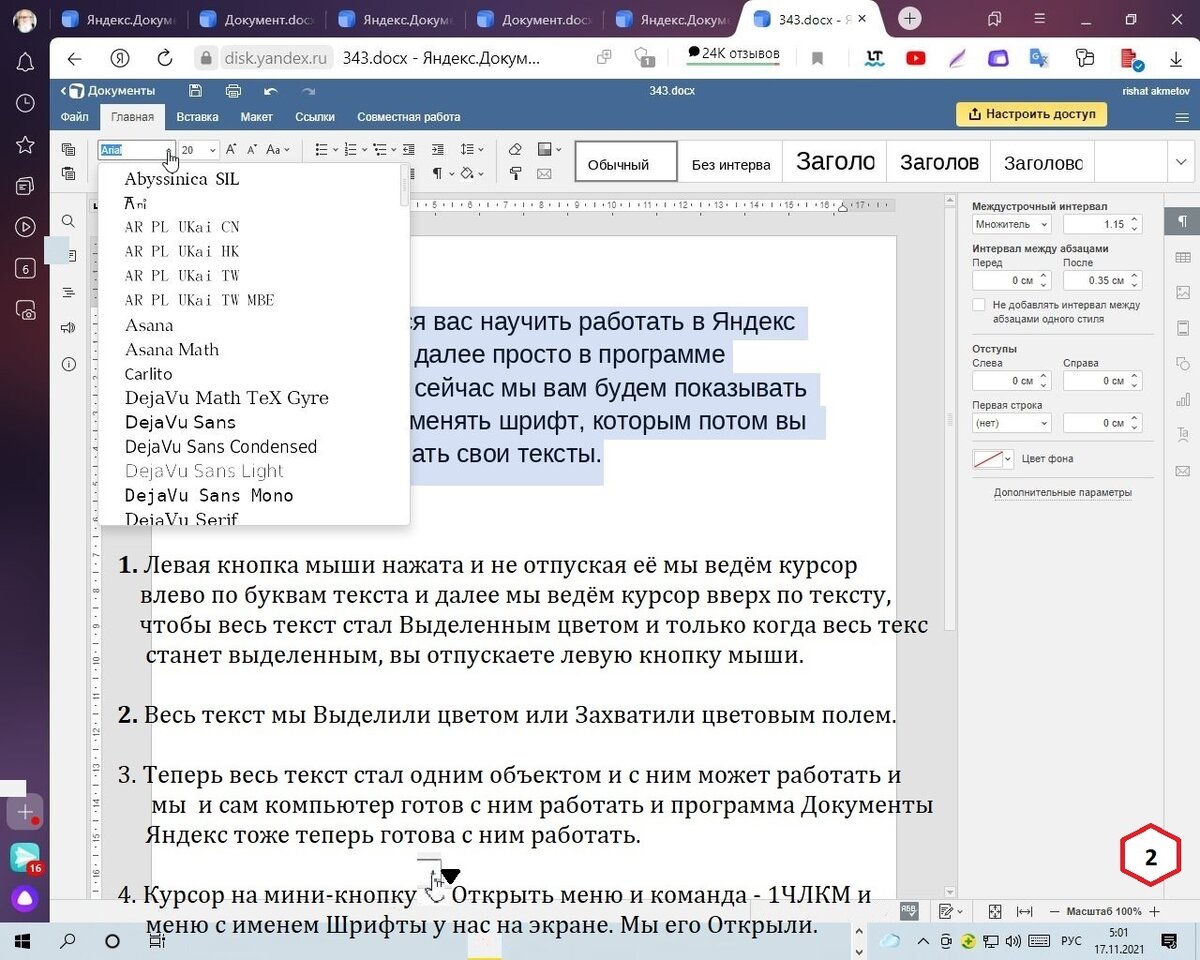Increase font size with A+ icon
The width and height of the screenshot is (1200, 960).
(231, 150)
